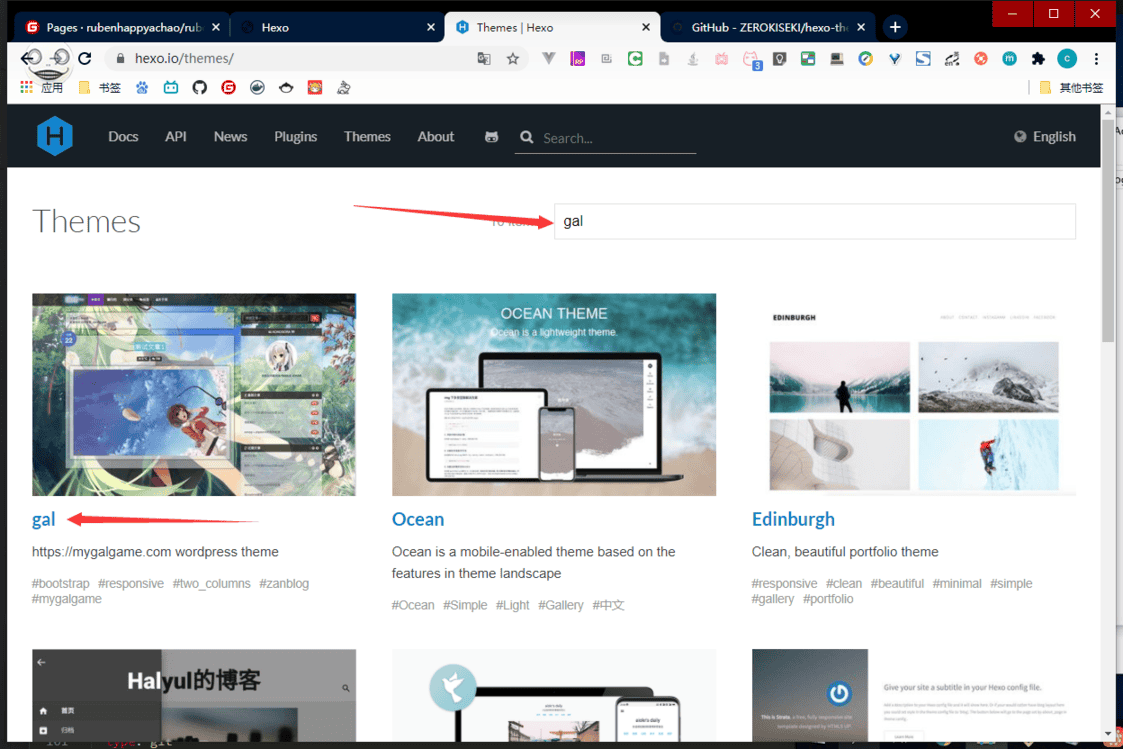Image resolution: width=1123 pixels, height=749 pixels.
Task: Open the browser extensions puzzle icon
Action: (1038, 59)
